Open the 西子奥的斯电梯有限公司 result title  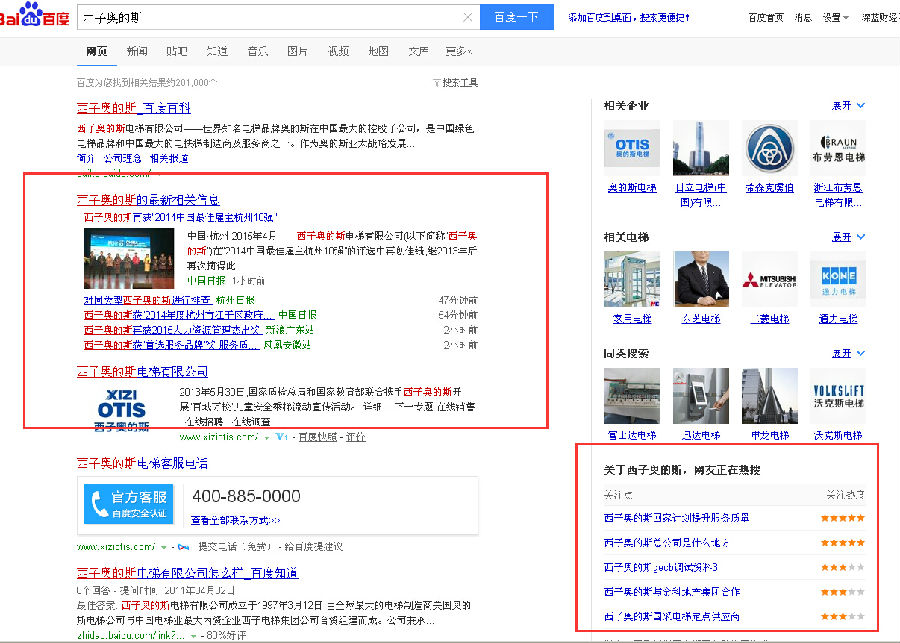coord(142,371)
